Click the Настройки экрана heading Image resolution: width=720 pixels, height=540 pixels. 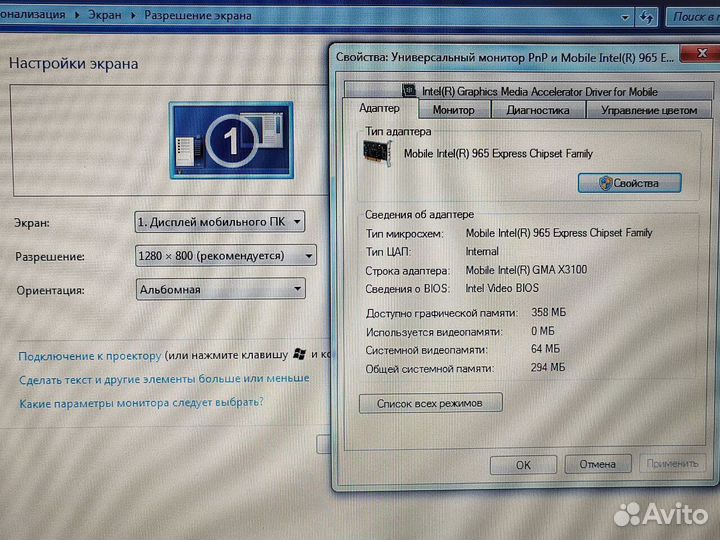pyautogui.click(x=73, y=63)
